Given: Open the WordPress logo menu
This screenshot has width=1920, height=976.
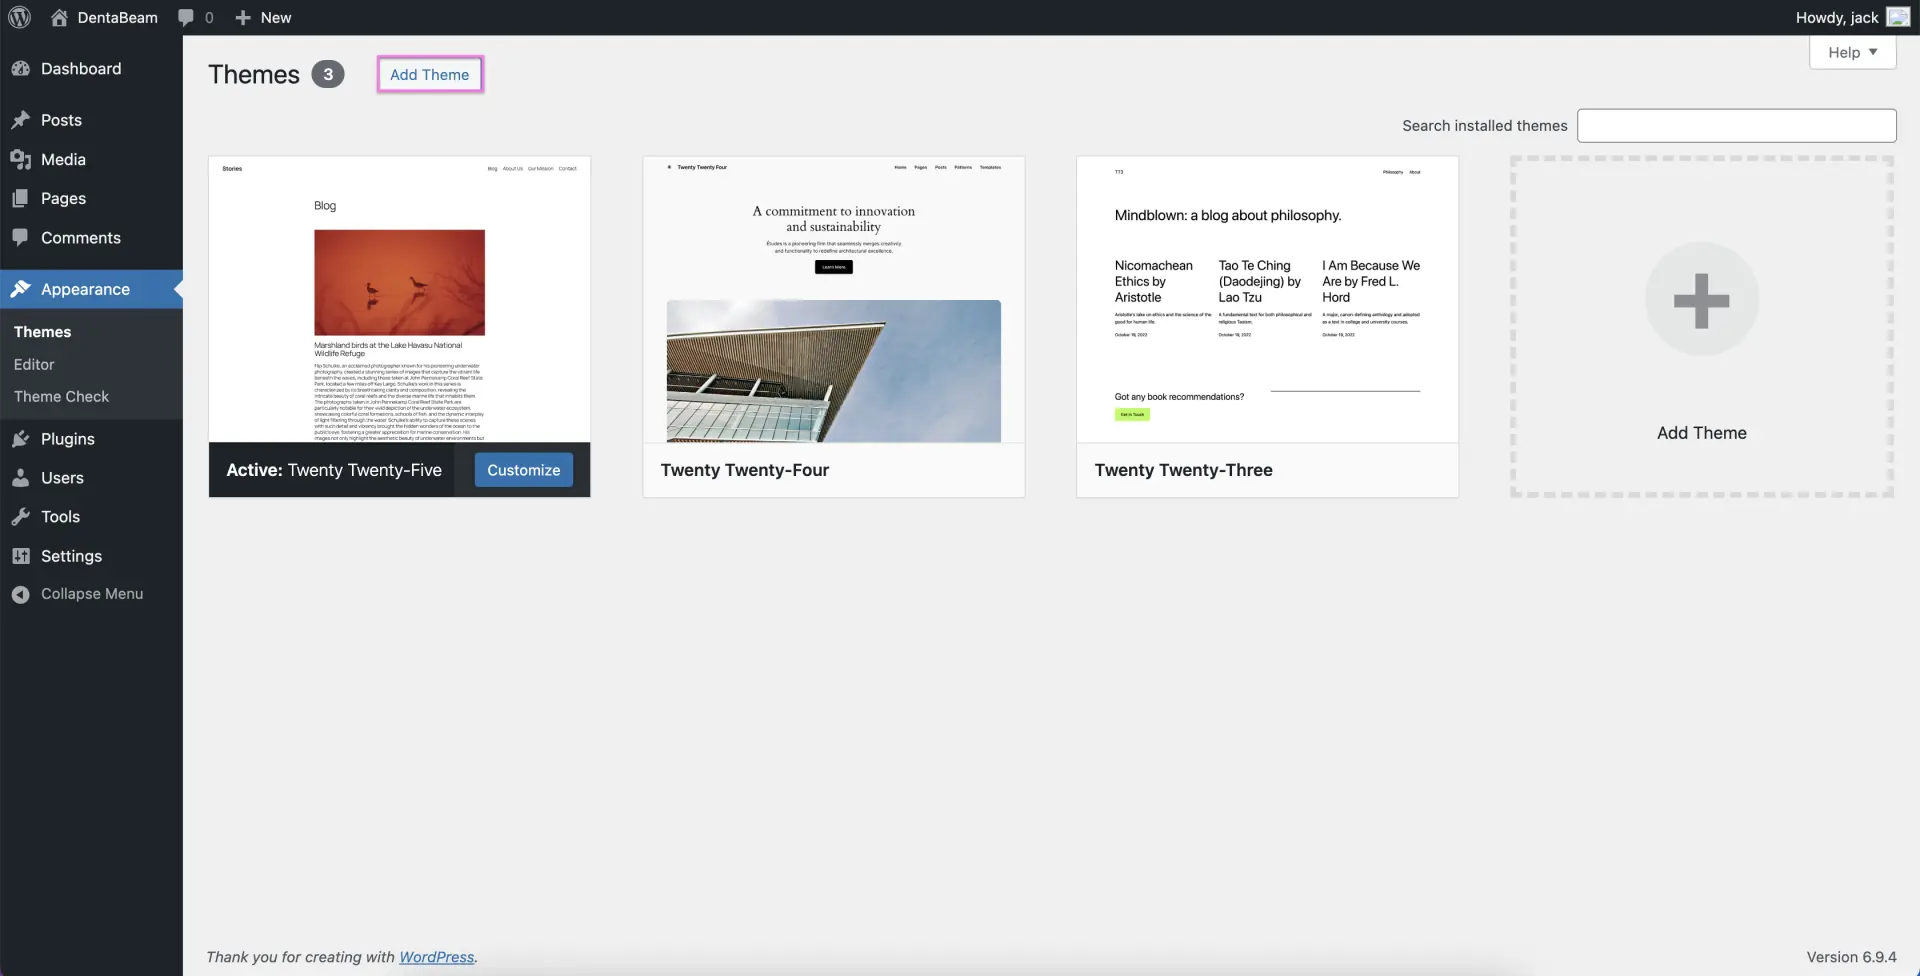Looking at the screenshot, I should click(x=20, y=17).
